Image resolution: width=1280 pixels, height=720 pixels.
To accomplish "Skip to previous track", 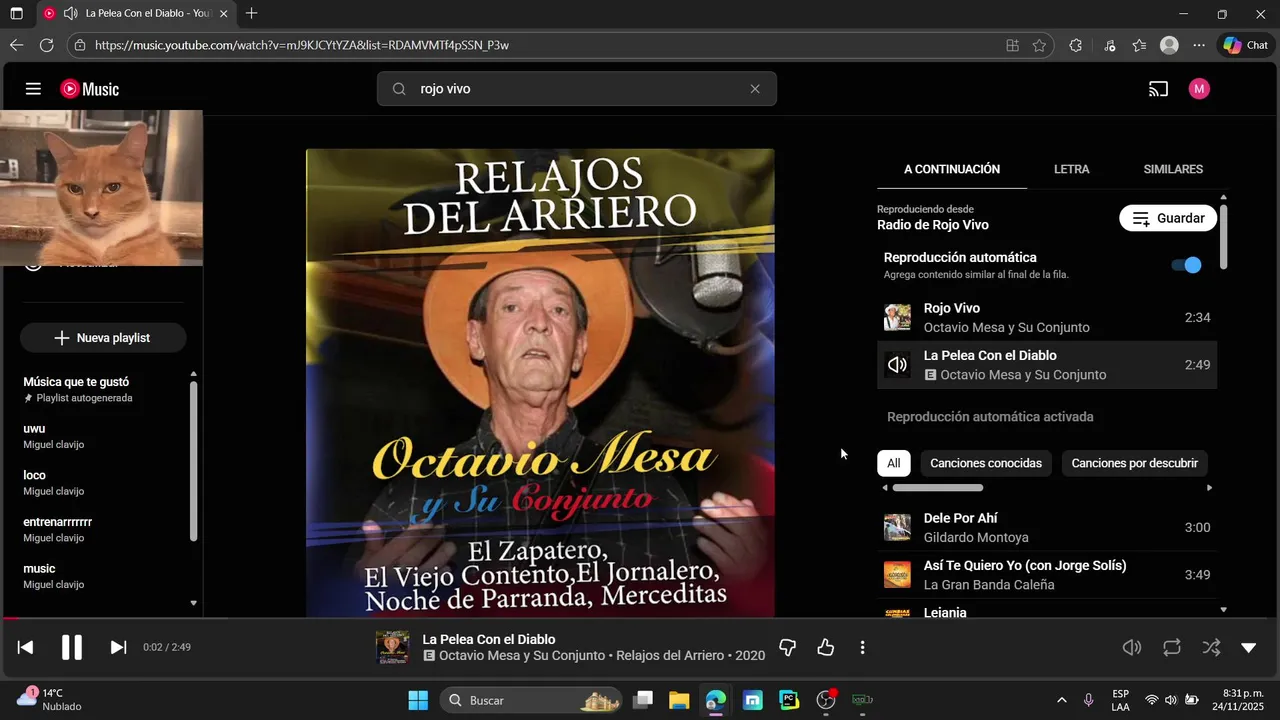I will point(26,647).
